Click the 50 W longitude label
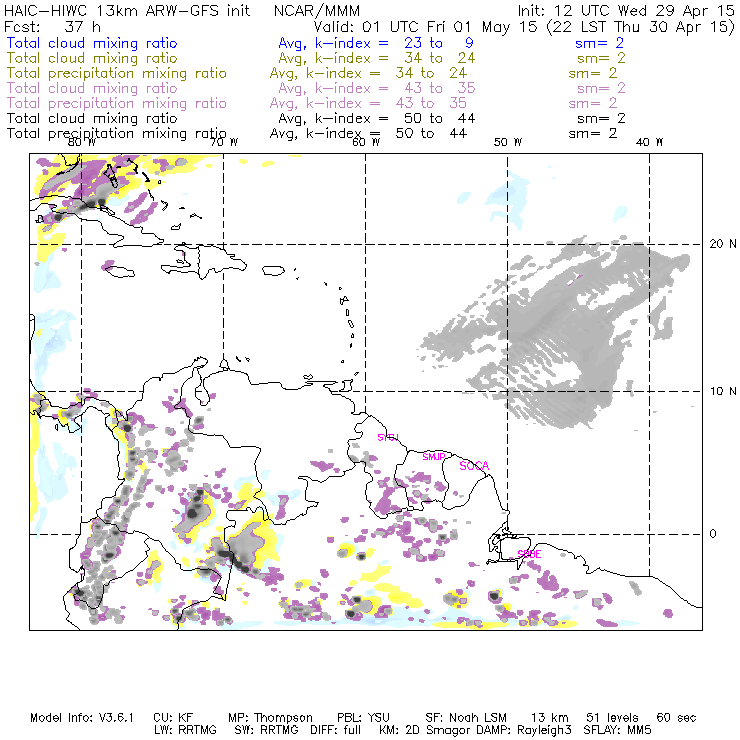Screen dimensions: 740x740 508,142
